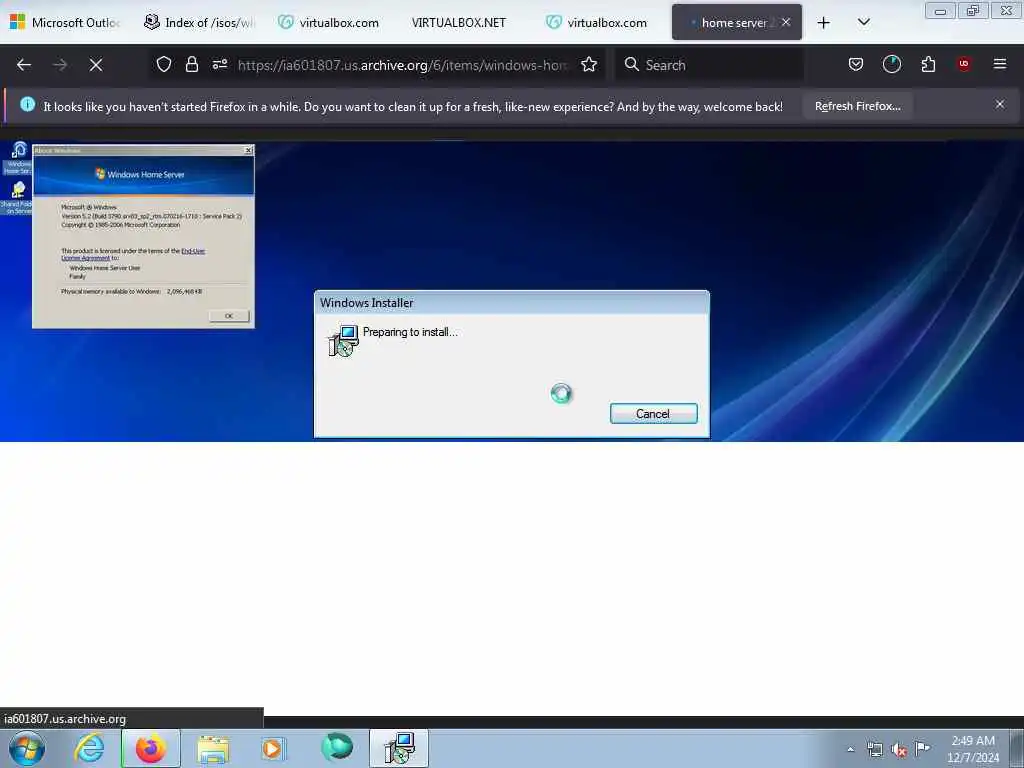Launch Internet Explorer from the taskbar

click(89, 748)
